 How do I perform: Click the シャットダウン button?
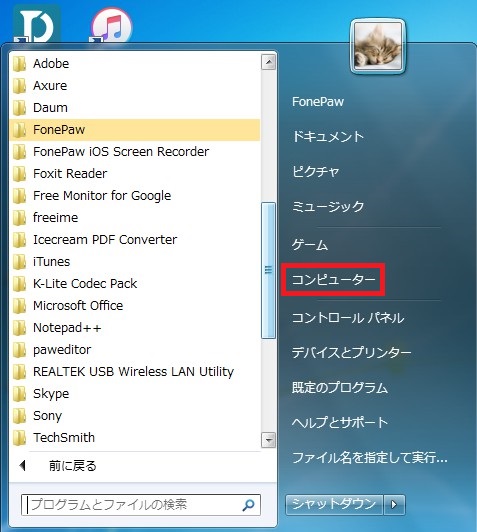click(334, 505)
